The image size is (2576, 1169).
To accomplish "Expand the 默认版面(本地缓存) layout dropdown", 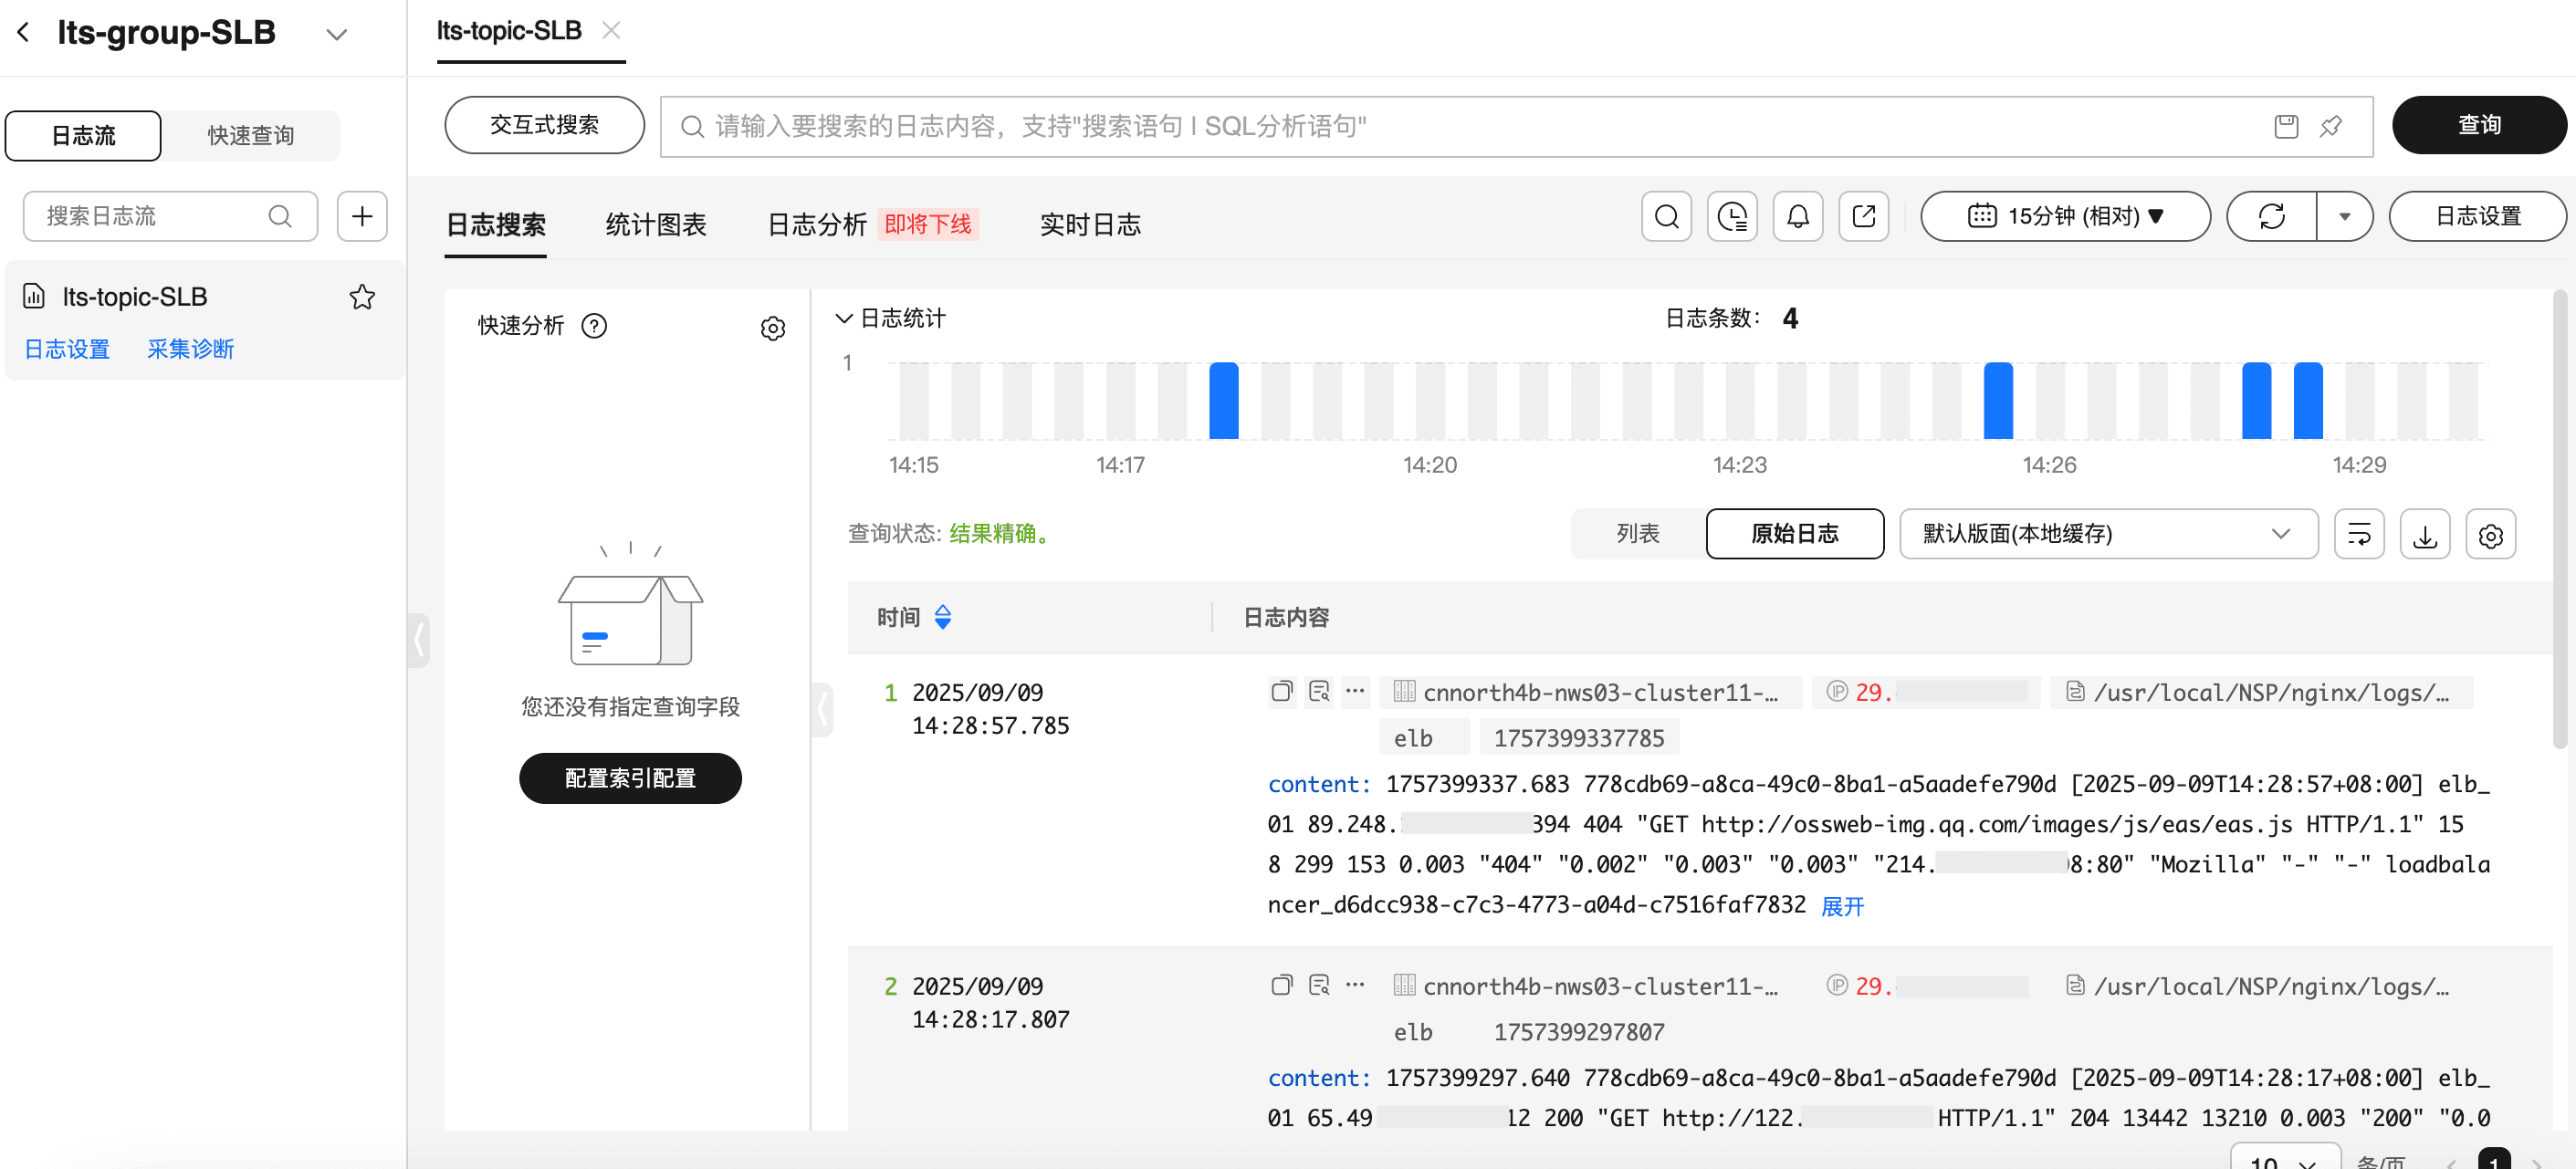I will (2107, 534).
